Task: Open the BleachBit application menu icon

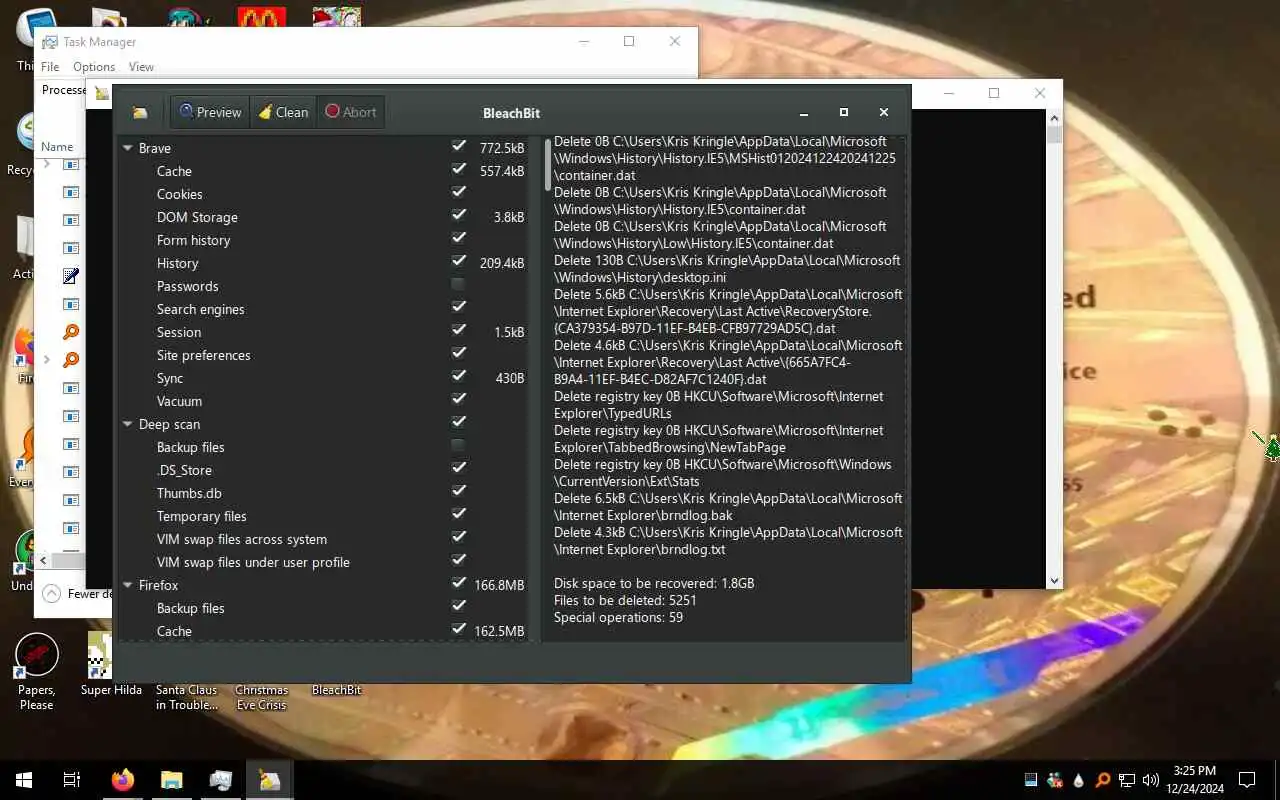Action: tap(140, 112)
